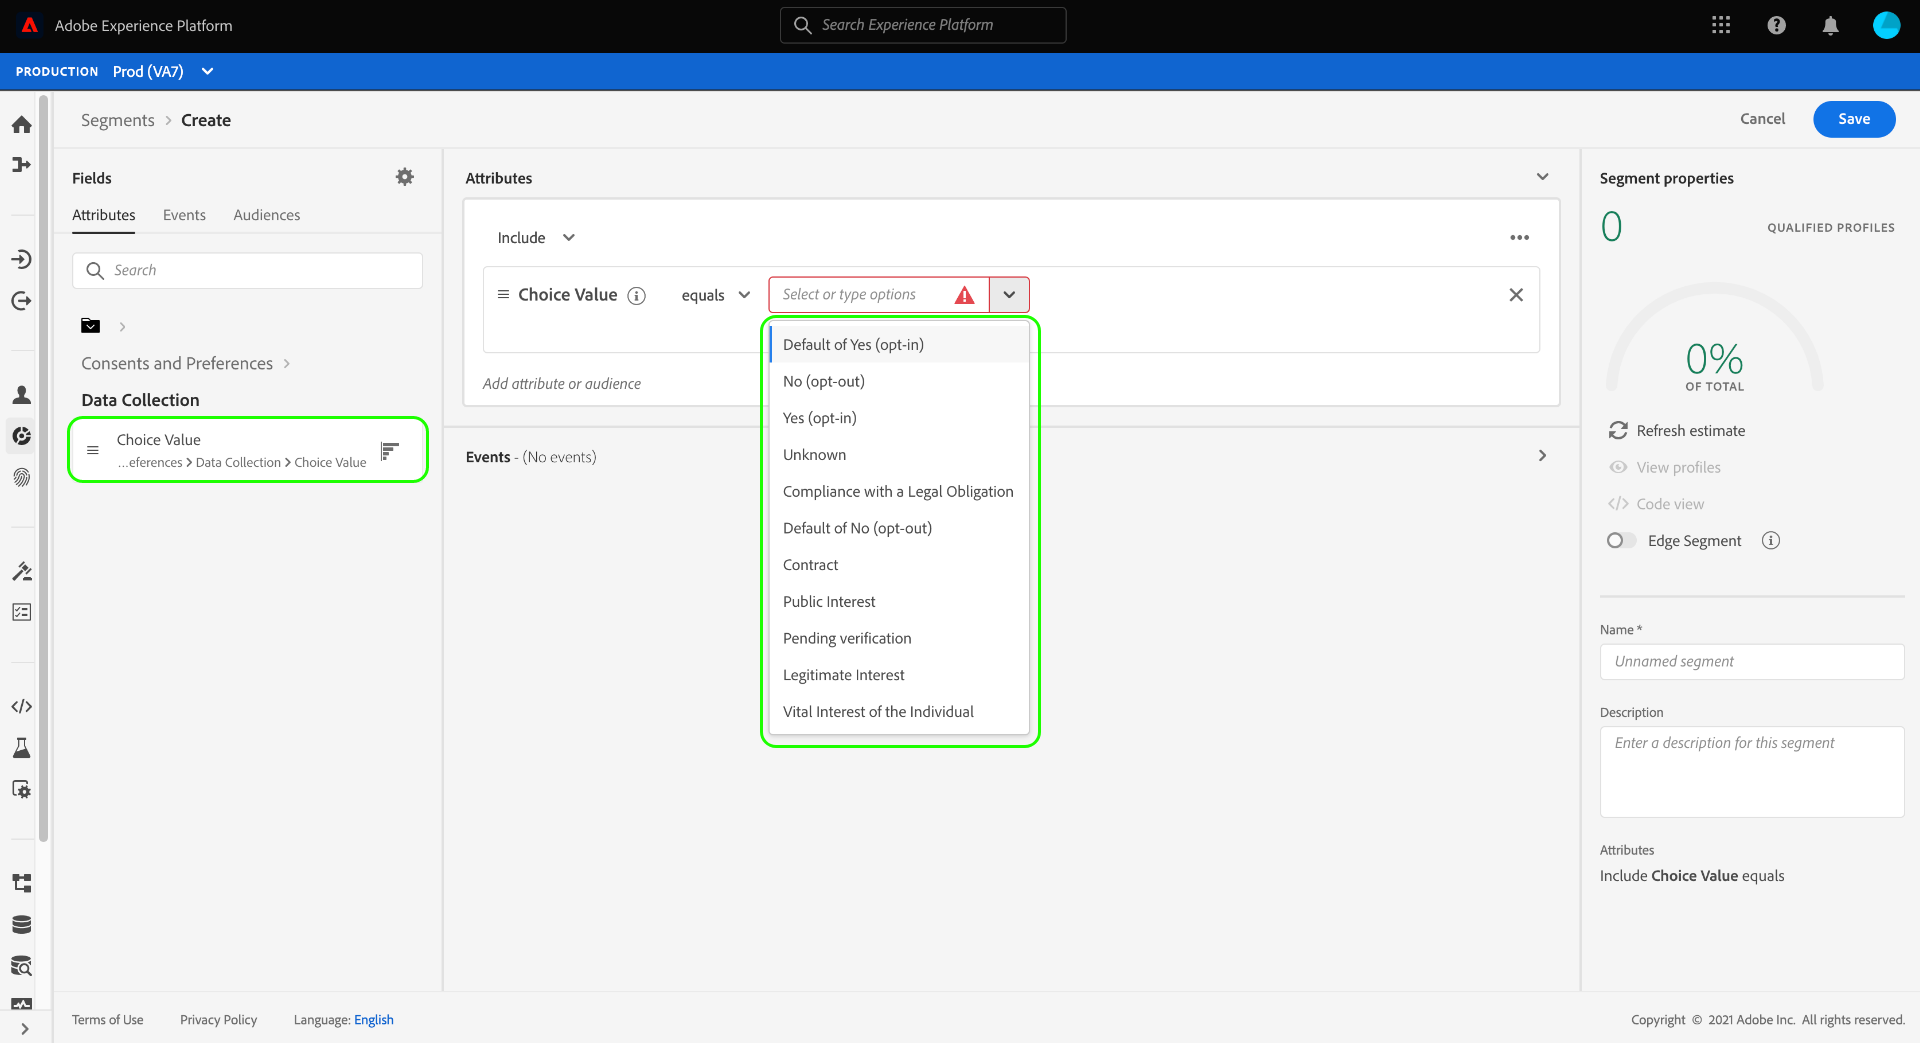The image size is (1920, 1043).
Task: Switch to the Events tab
Action: tap(184, 215)
